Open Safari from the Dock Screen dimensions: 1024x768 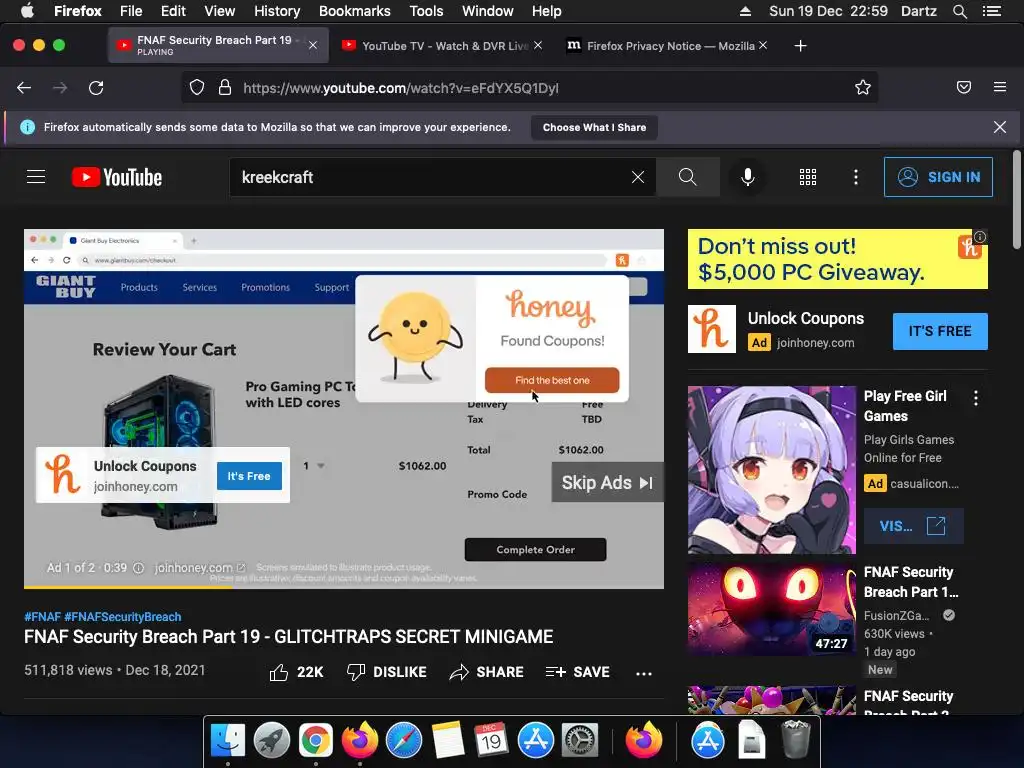click(404, 740)
